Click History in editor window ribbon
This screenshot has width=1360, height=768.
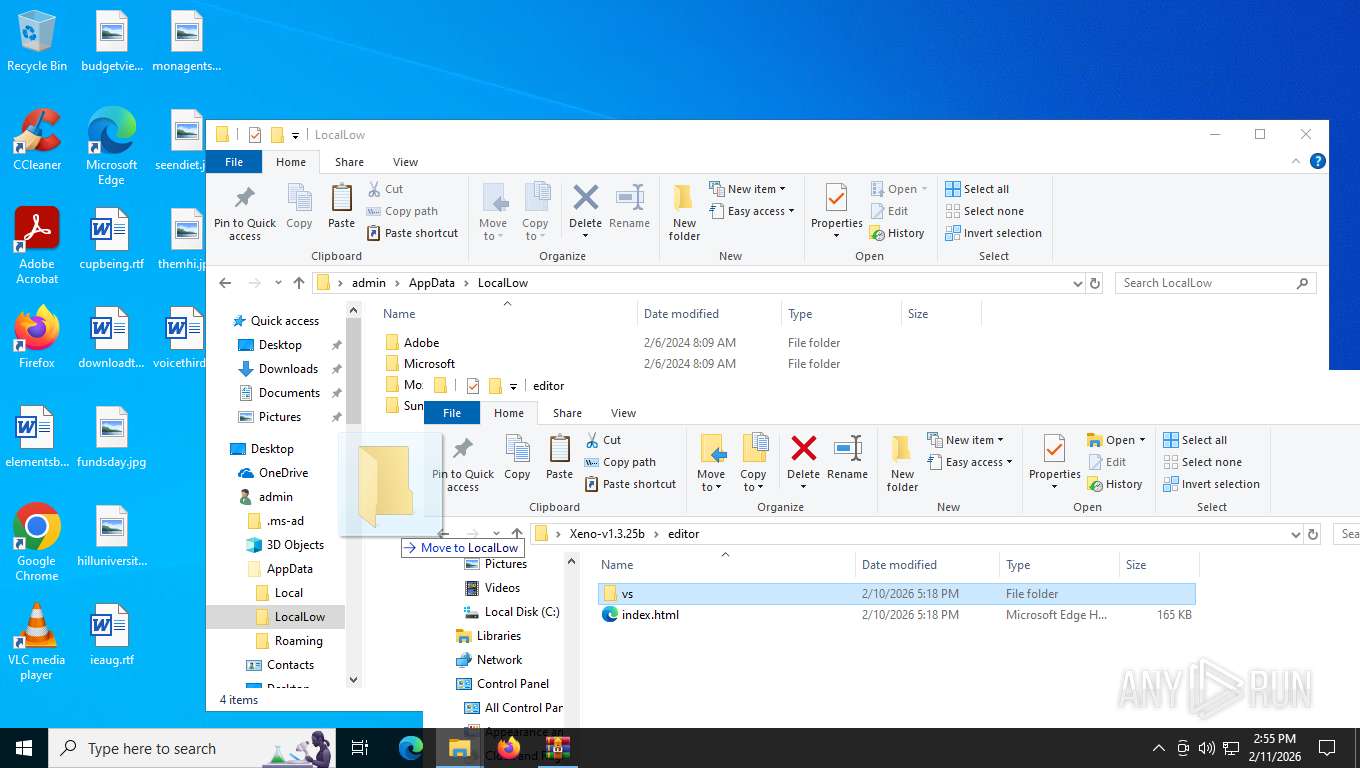[1115, 484]
